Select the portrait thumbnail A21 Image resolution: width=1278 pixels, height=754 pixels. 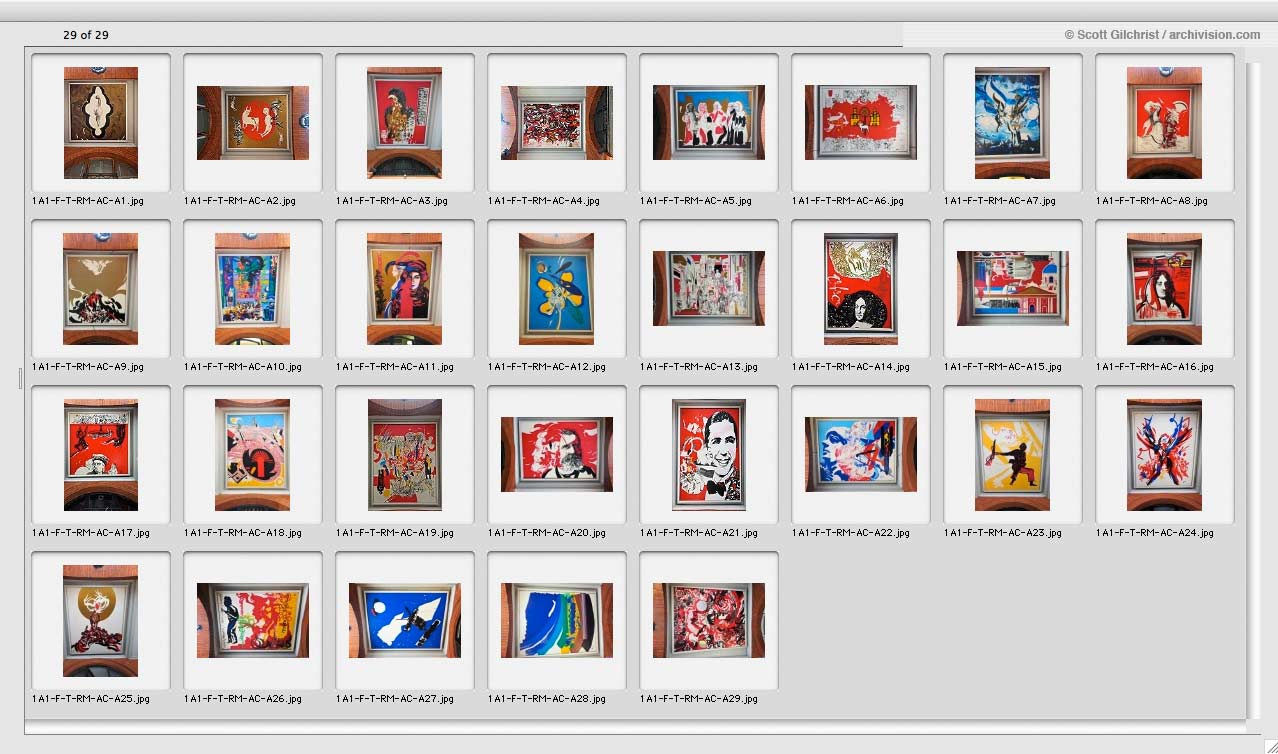pyautogui.click(x=709, y=455)
